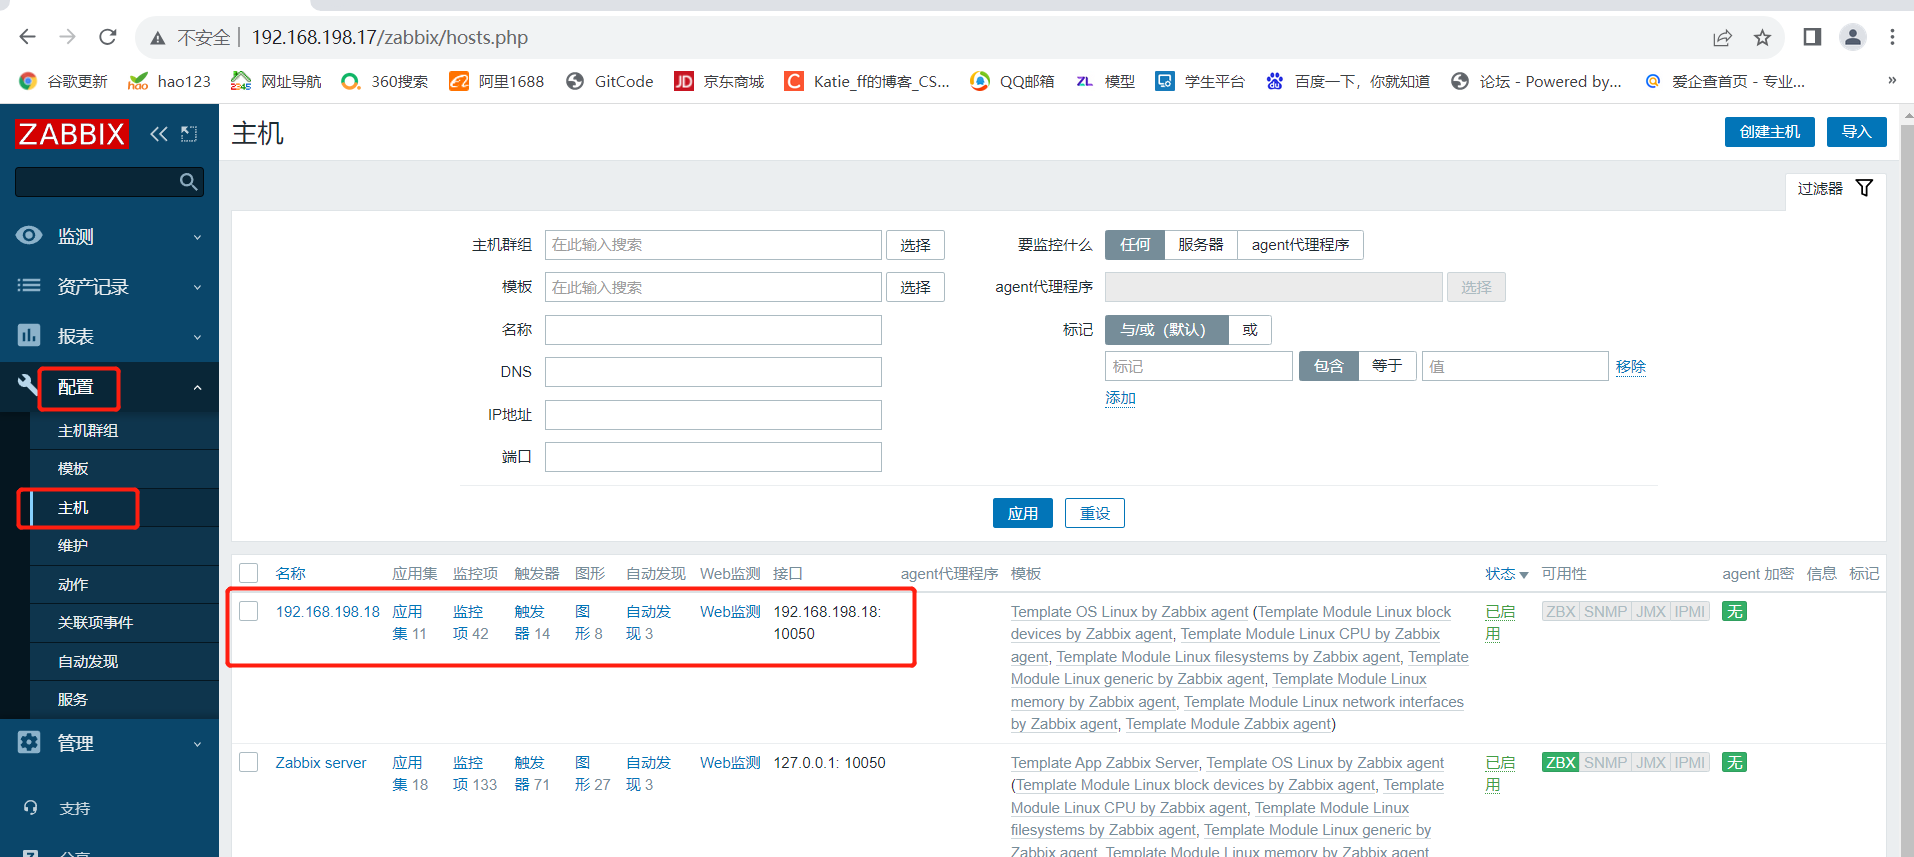The image size is (1914, 857).
Task: Reload the page with refresh icon
Action: 108,37
